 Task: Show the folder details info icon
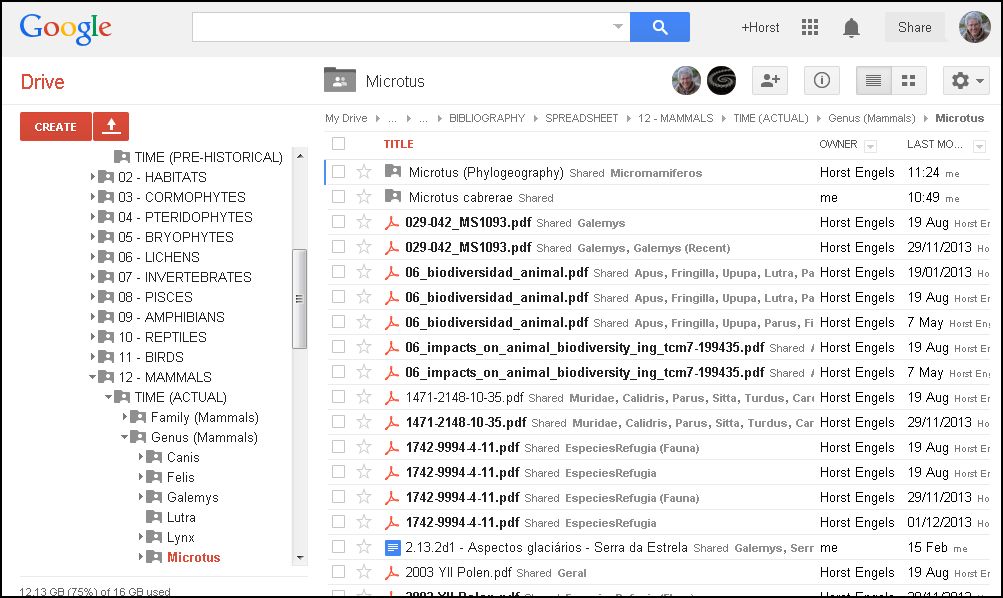[x=821, y=81]
